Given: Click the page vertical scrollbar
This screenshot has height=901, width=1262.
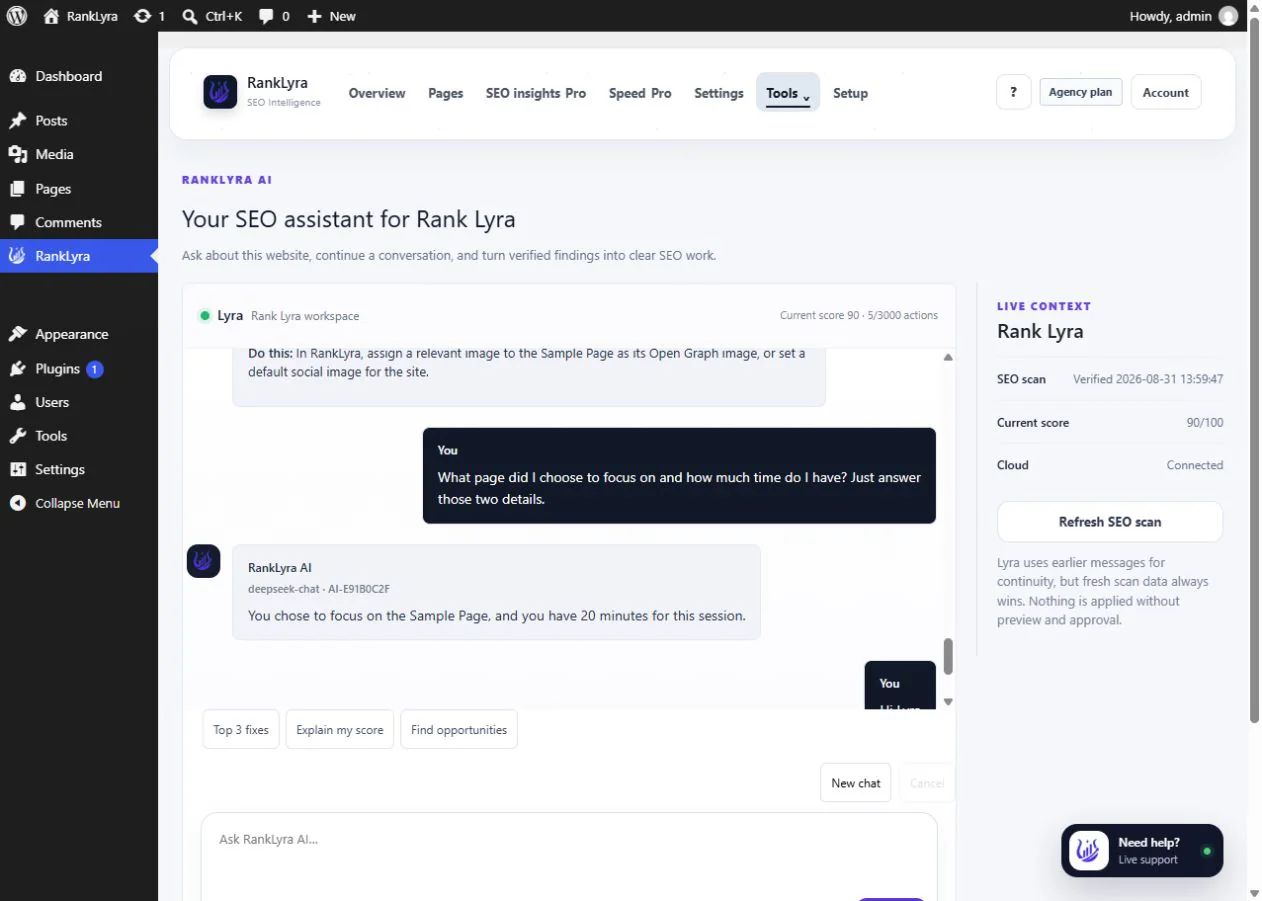Looking at the screenshot, I should click(1254, 370).
